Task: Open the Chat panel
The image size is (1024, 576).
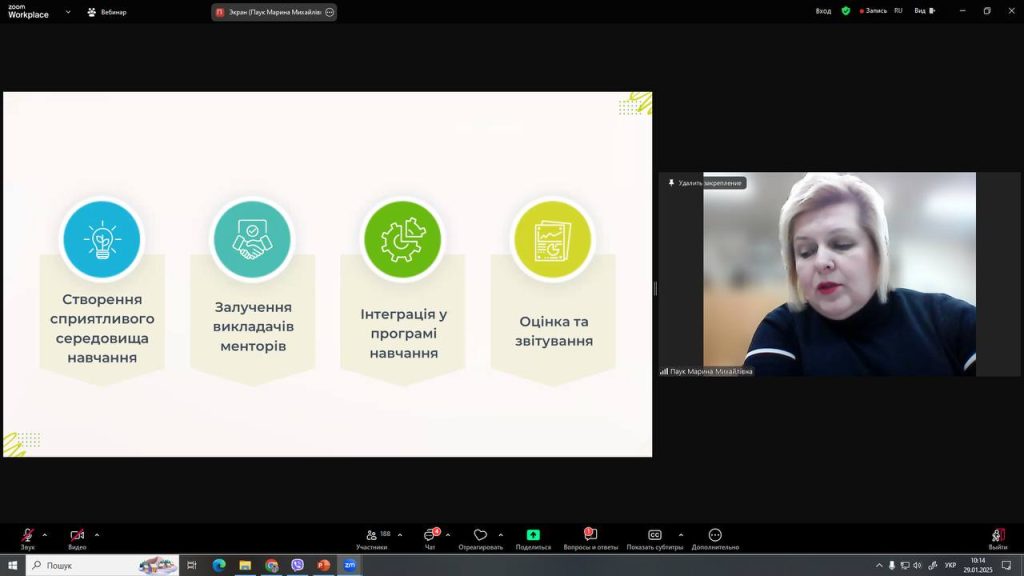Action: tap(429, 538)
